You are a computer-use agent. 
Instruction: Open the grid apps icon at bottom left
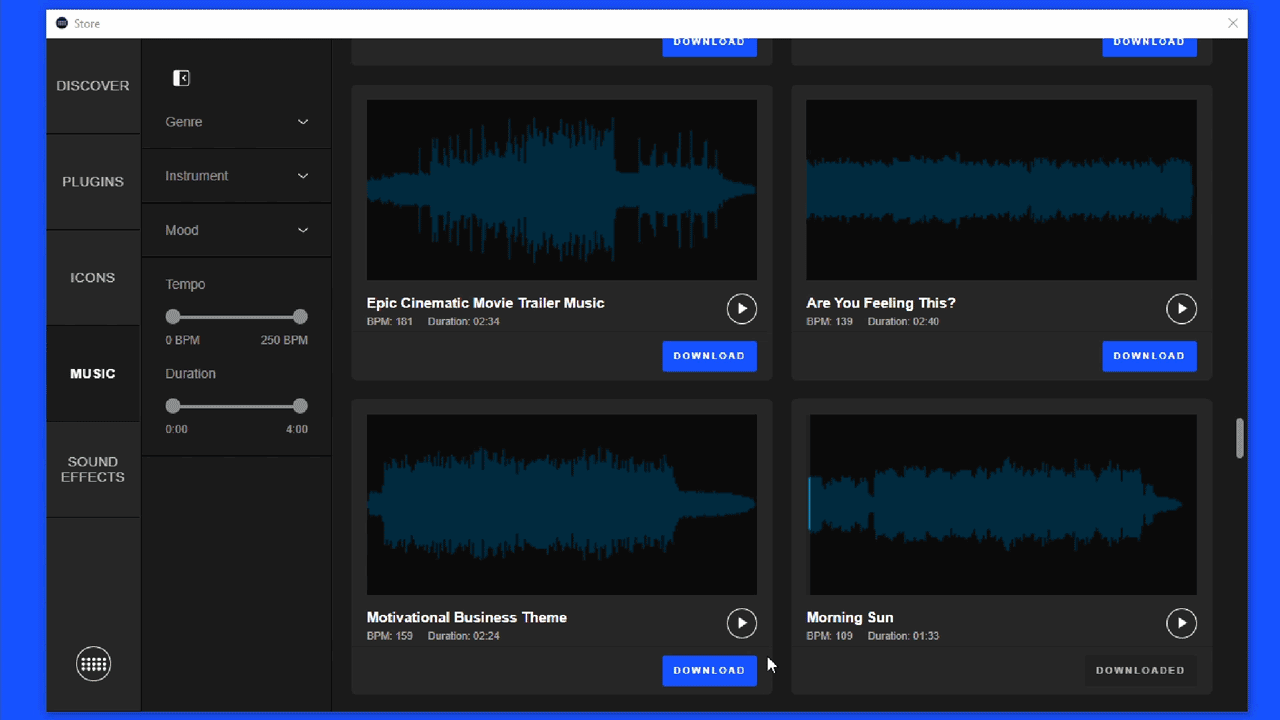tap(93, 664)
